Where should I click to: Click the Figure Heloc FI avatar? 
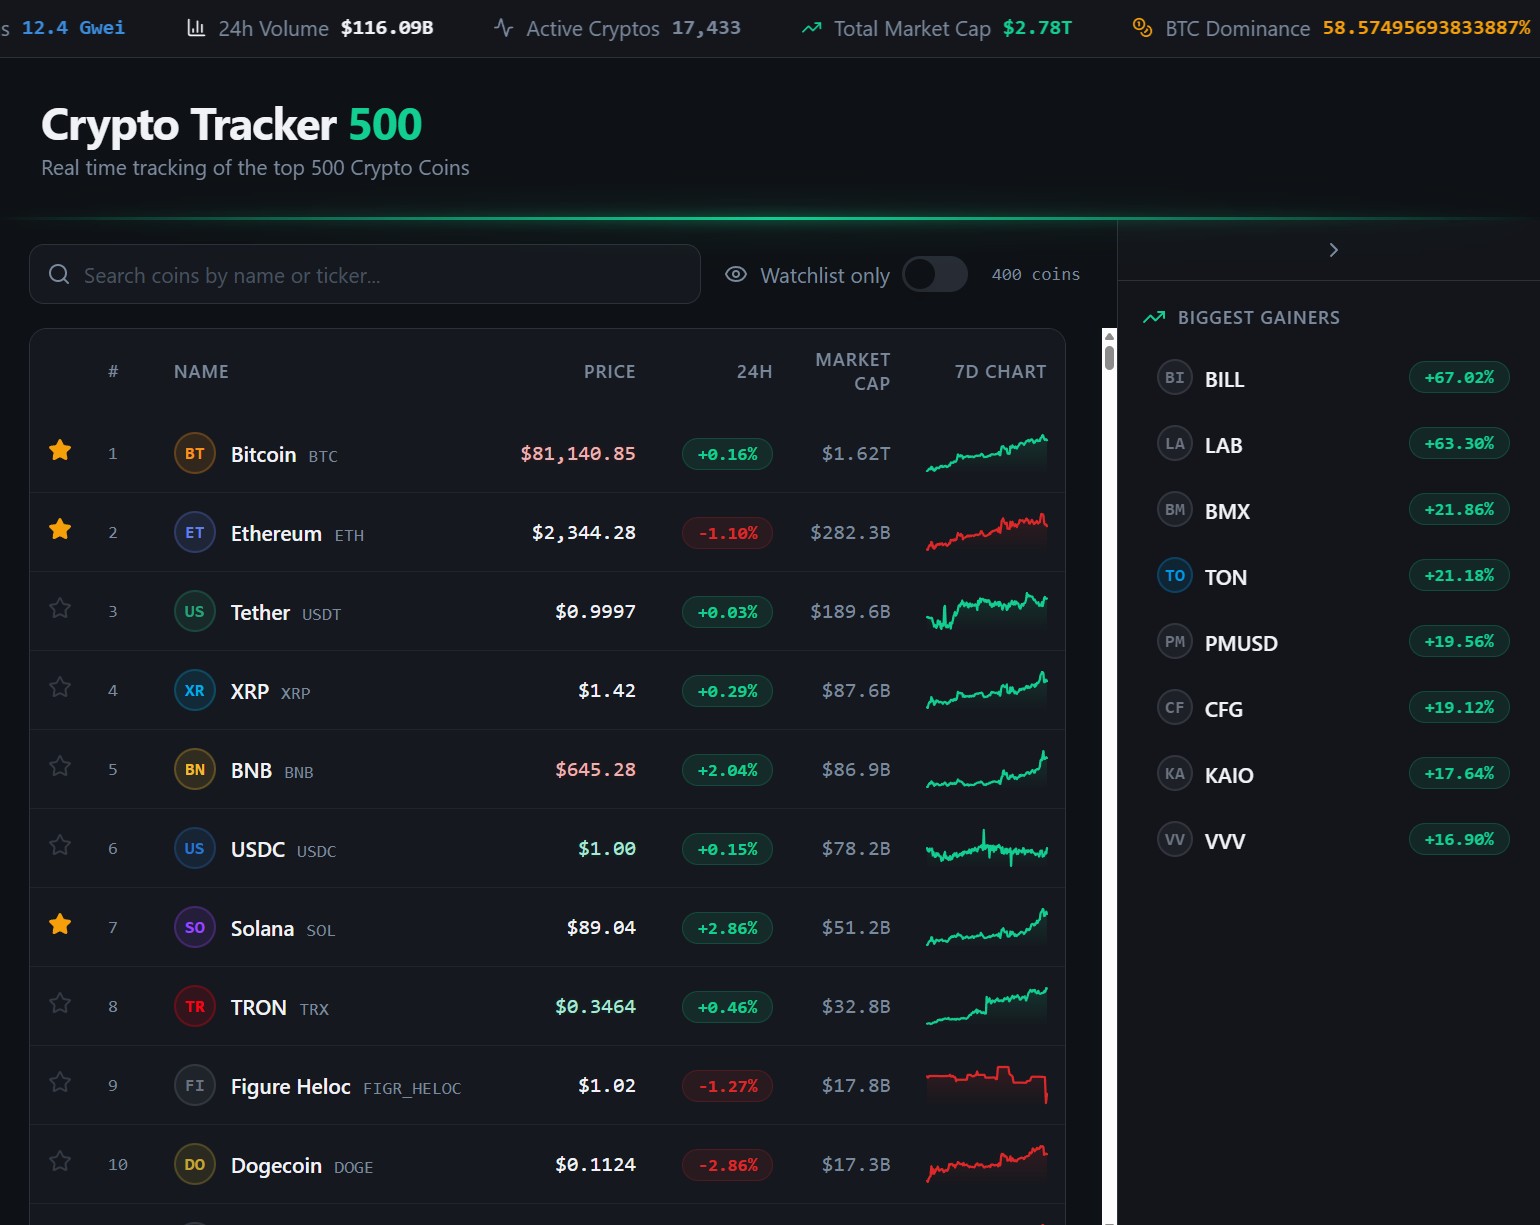(195, 1085)
